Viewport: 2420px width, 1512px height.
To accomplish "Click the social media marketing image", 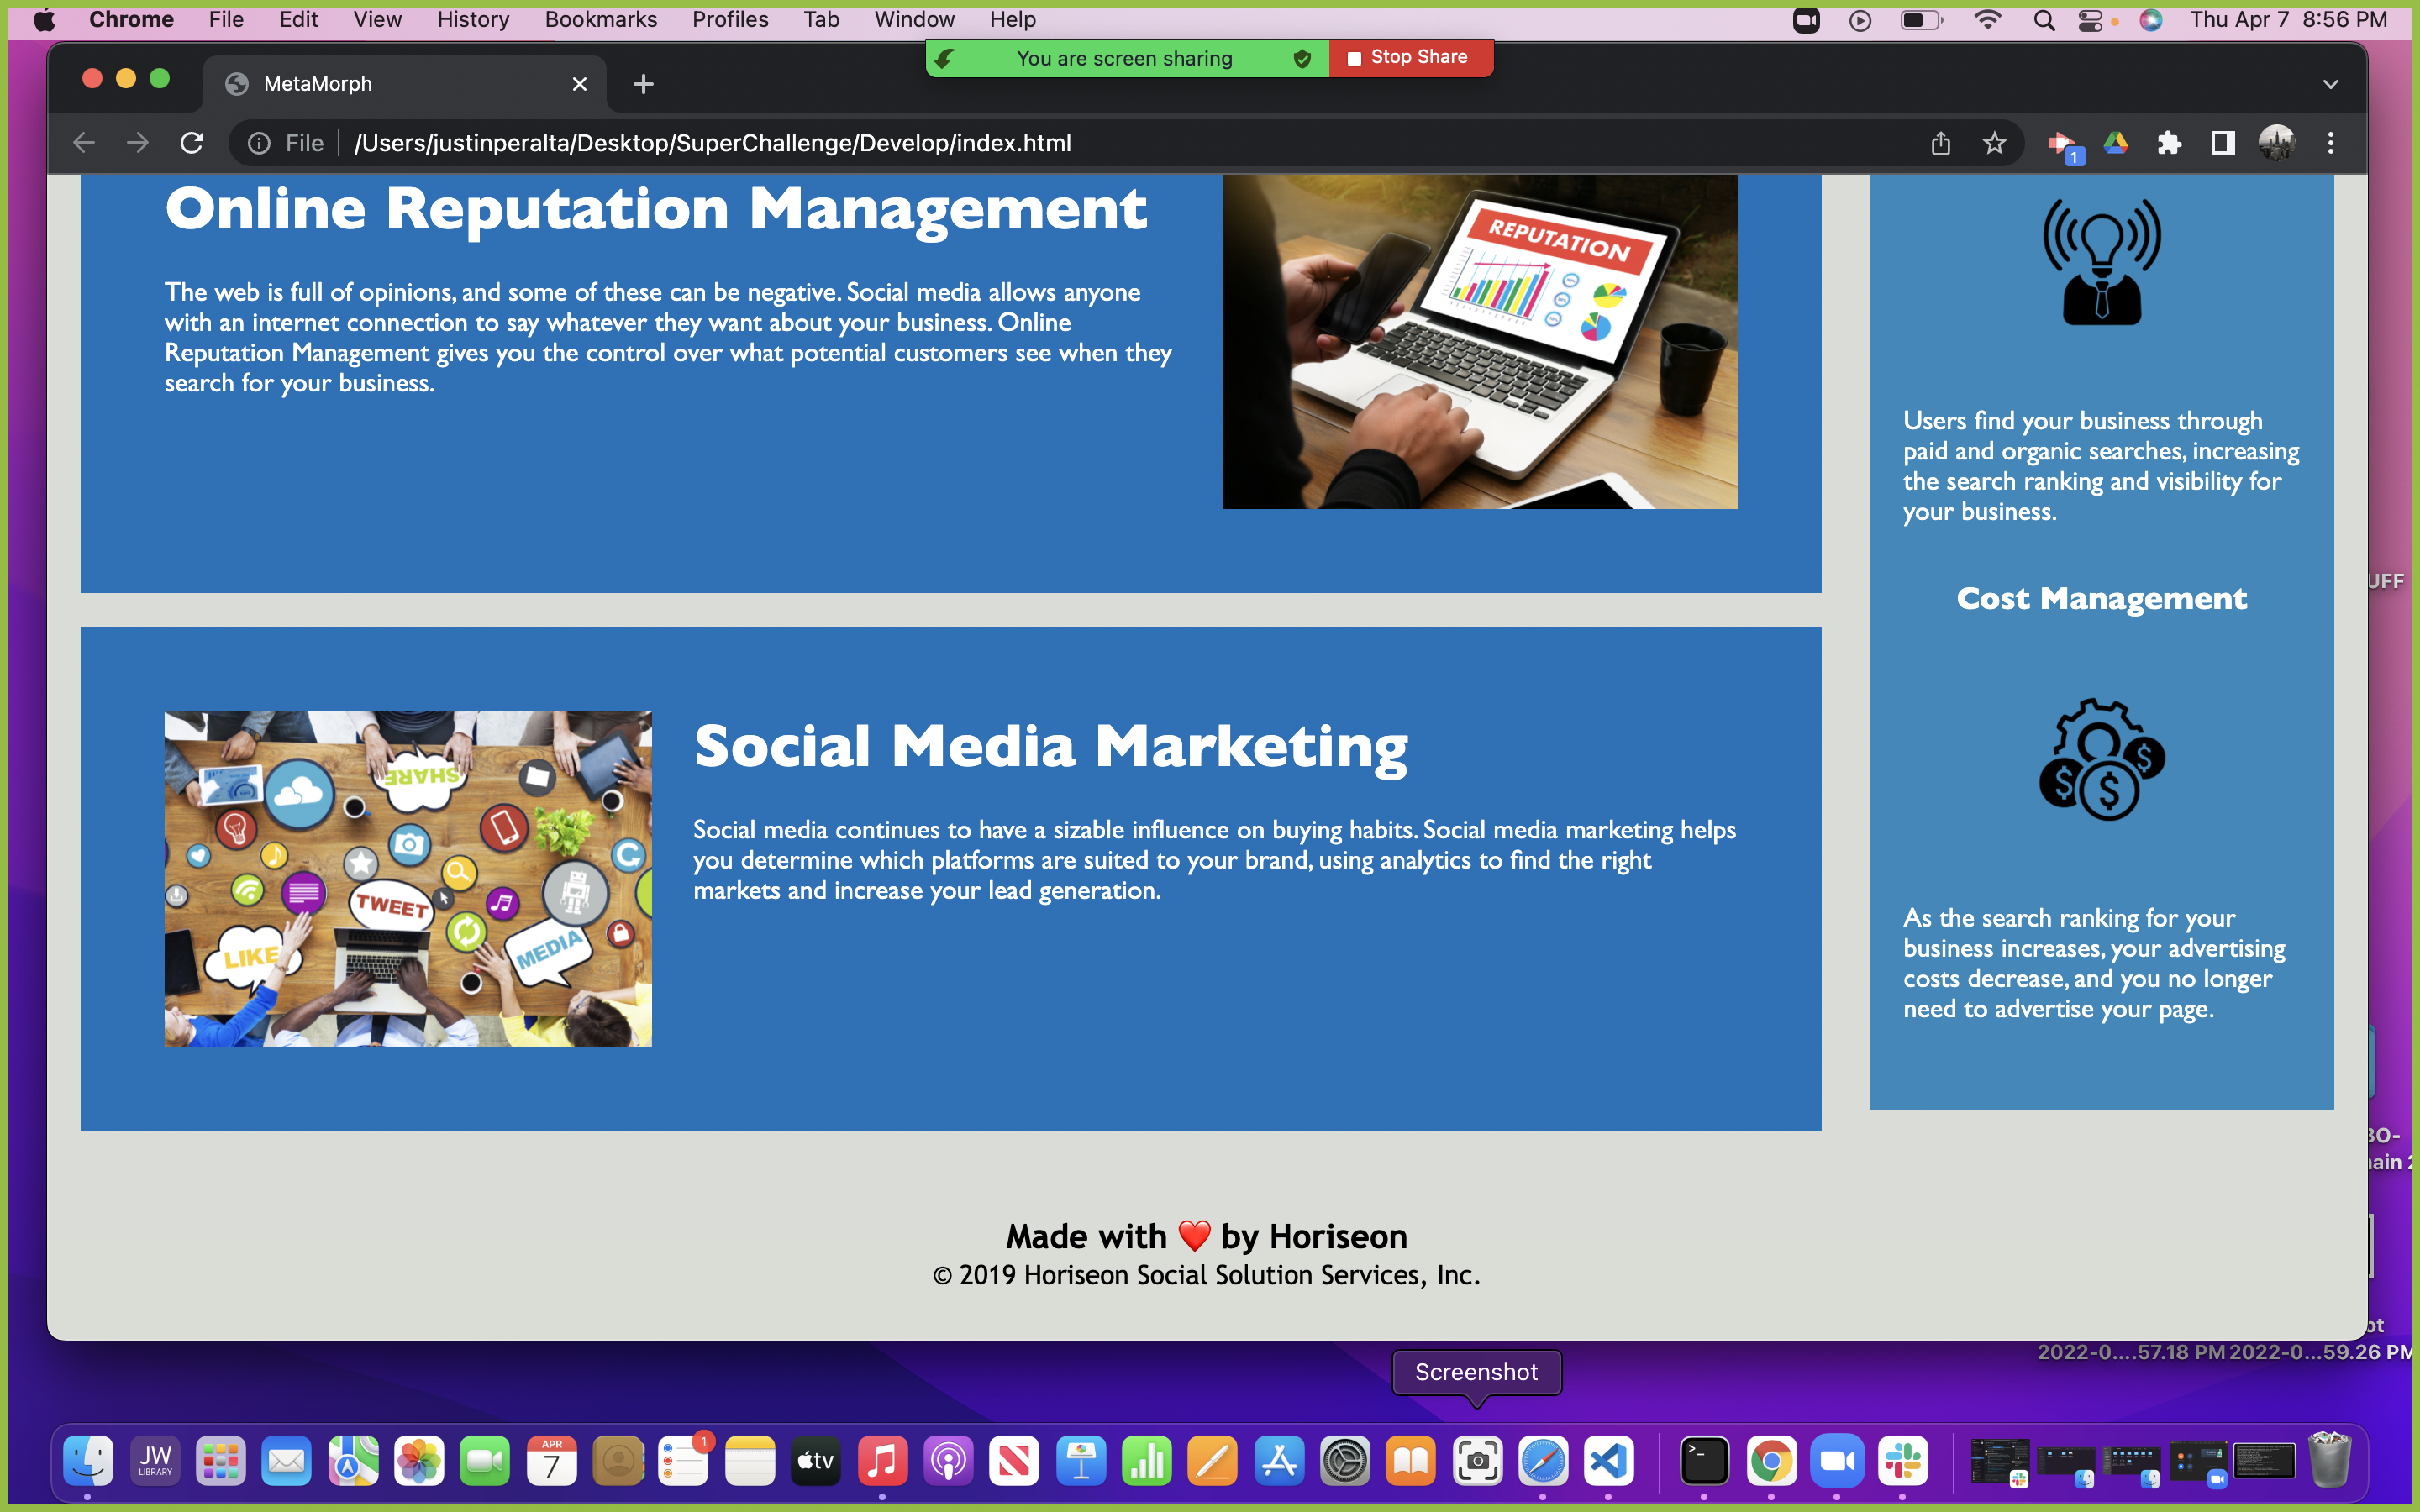I will pos(408,878).
